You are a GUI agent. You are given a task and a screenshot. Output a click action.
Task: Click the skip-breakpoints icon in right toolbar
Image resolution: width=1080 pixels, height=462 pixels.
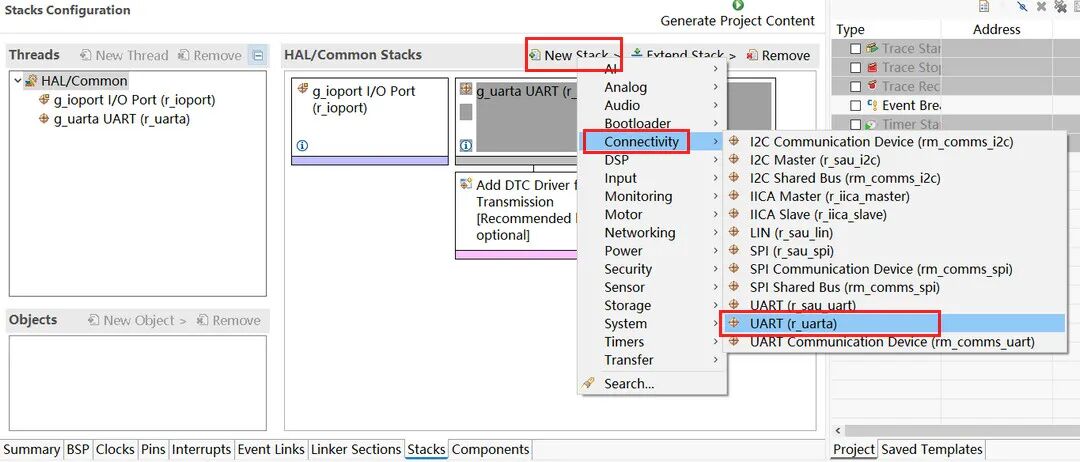tap(1023, 7)
